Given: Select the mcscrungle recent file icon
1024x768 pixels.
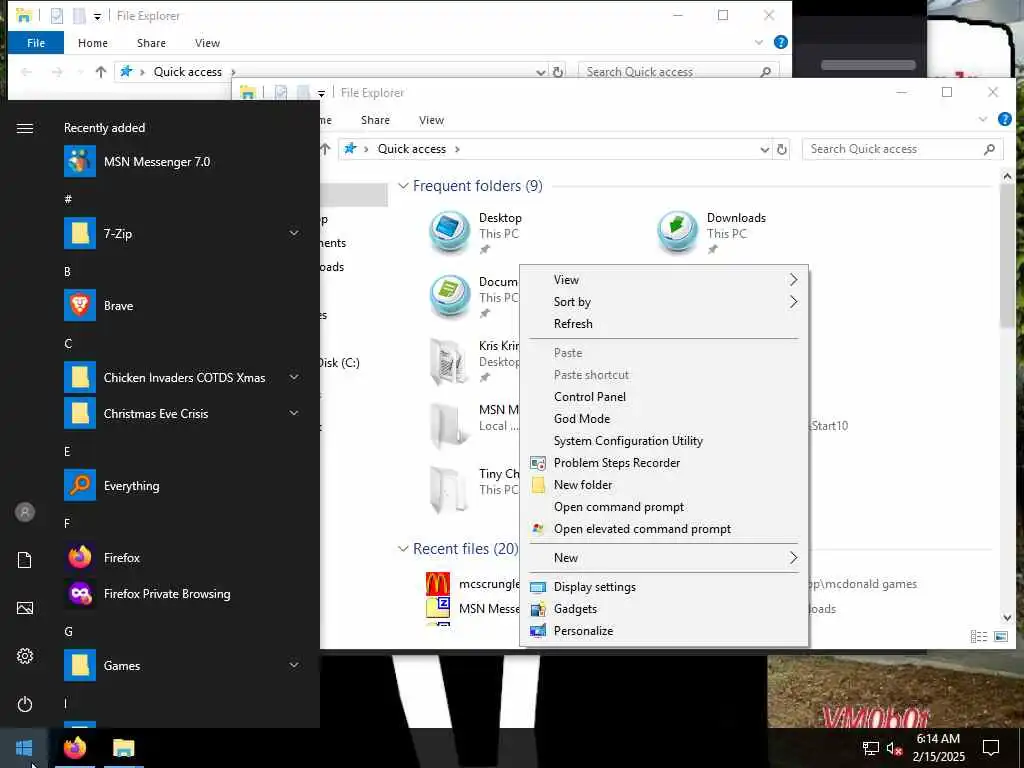Looking at the screenshot, I should pos(438,583).
